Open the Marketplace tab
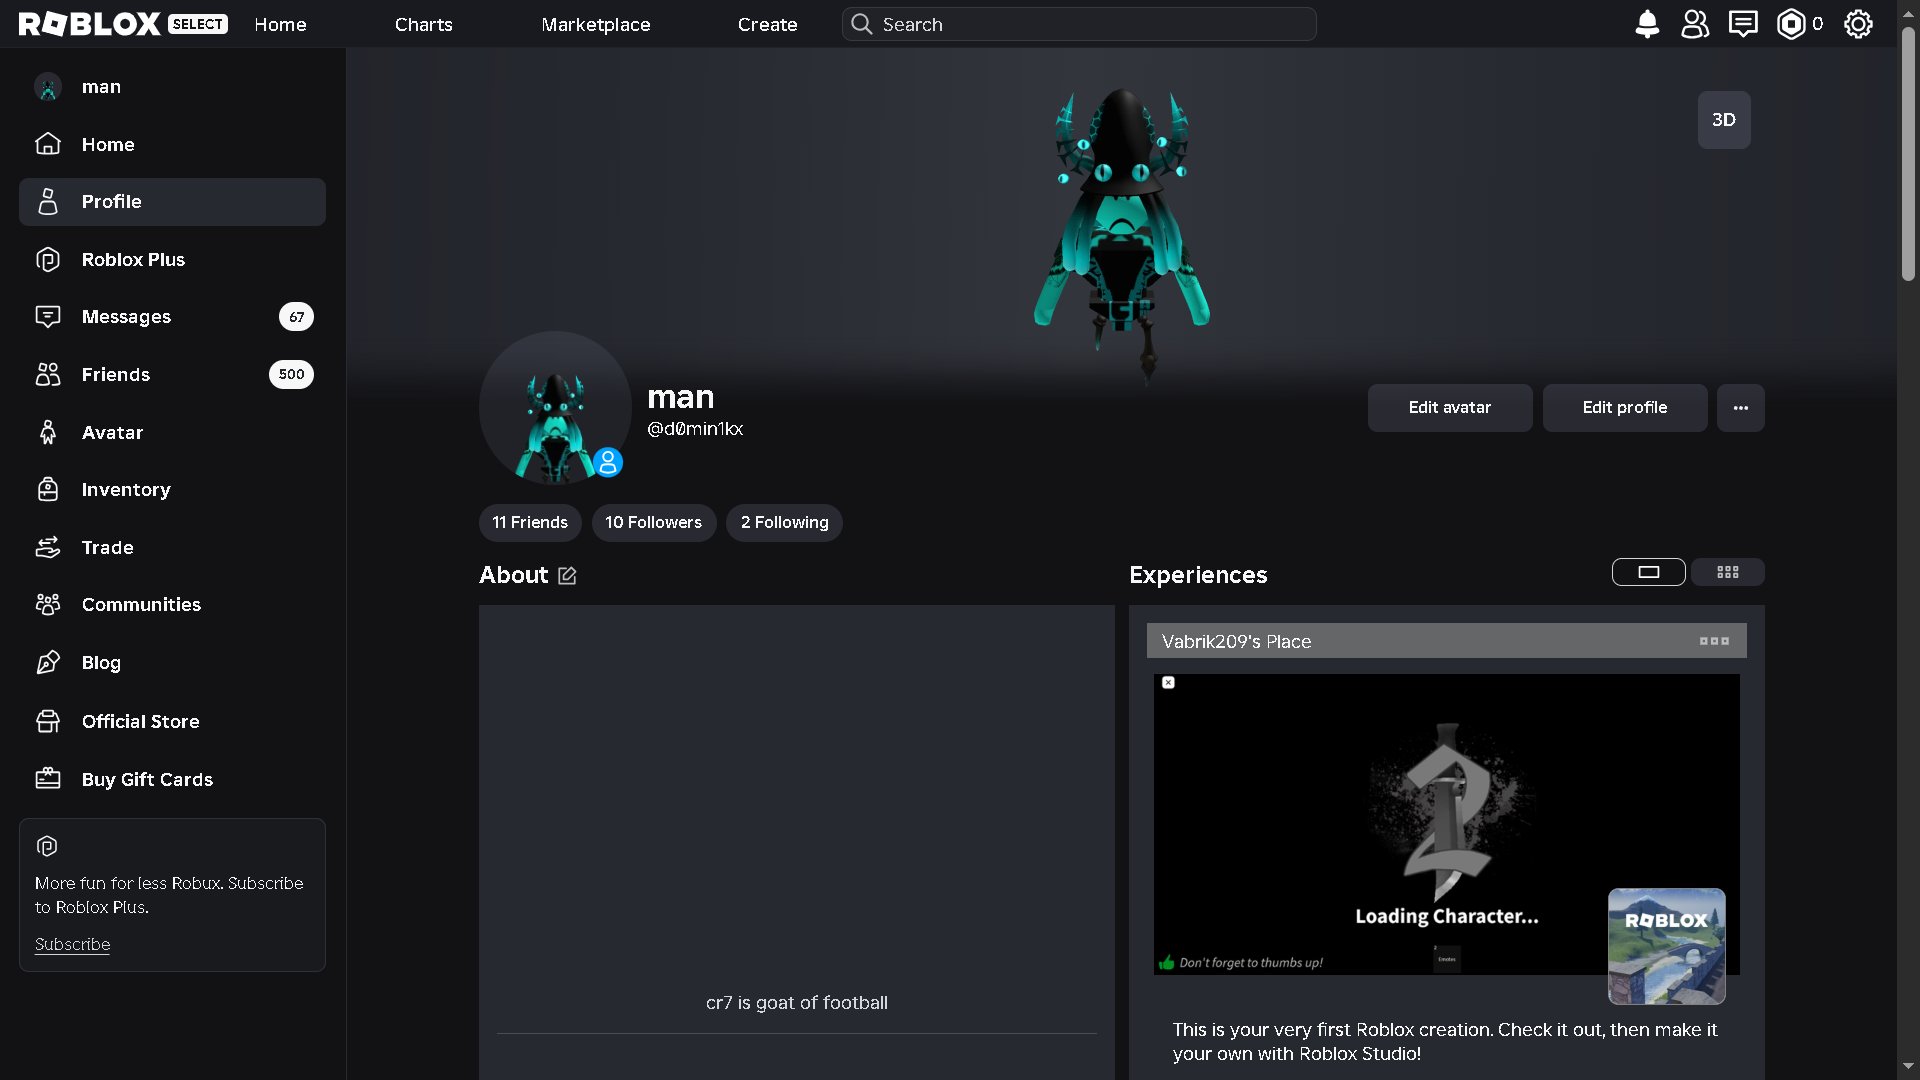The width and height of the screenshot is (1920, 1080). tap(596, 24)
